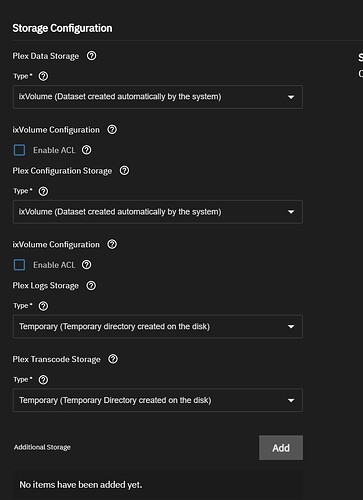Open help for Plex Logs Storage
This screenshot has width=363, height=500.
tap(91, 286)
